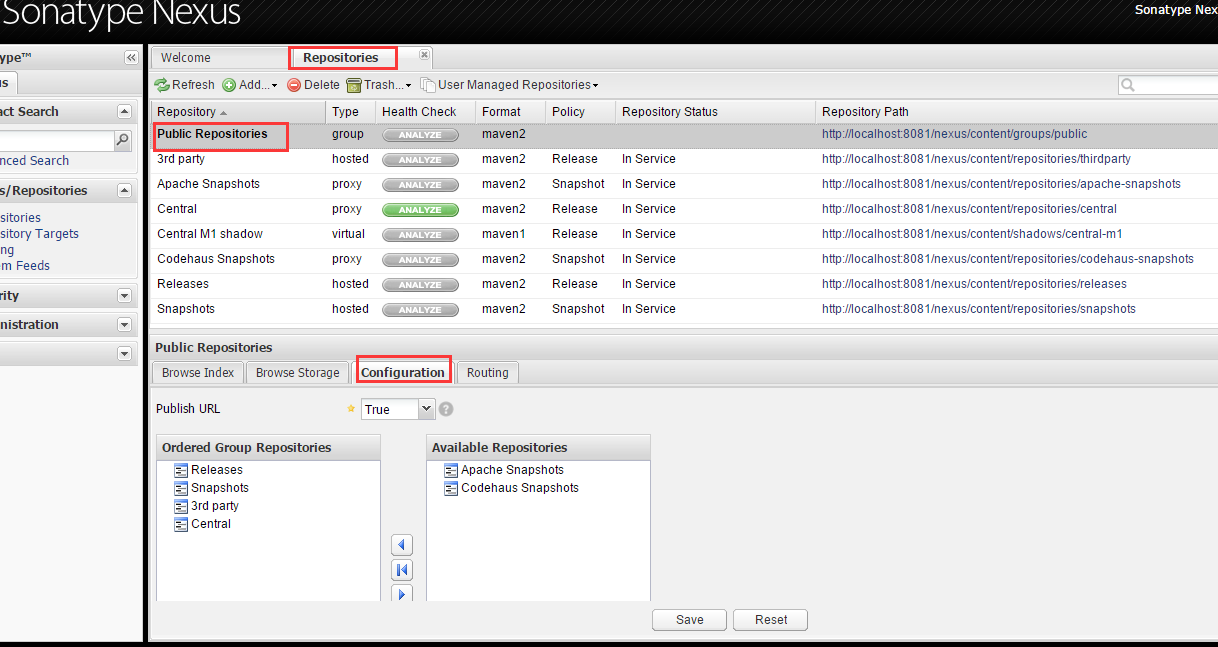
Task: Collapse the left sidebar panel
Action: 131,58
